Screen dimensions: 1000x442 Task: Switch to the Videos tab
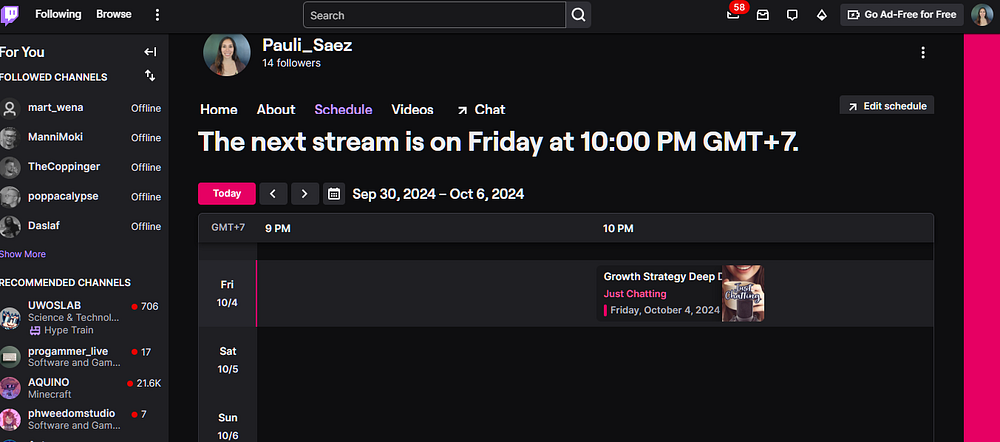point(413,110)
